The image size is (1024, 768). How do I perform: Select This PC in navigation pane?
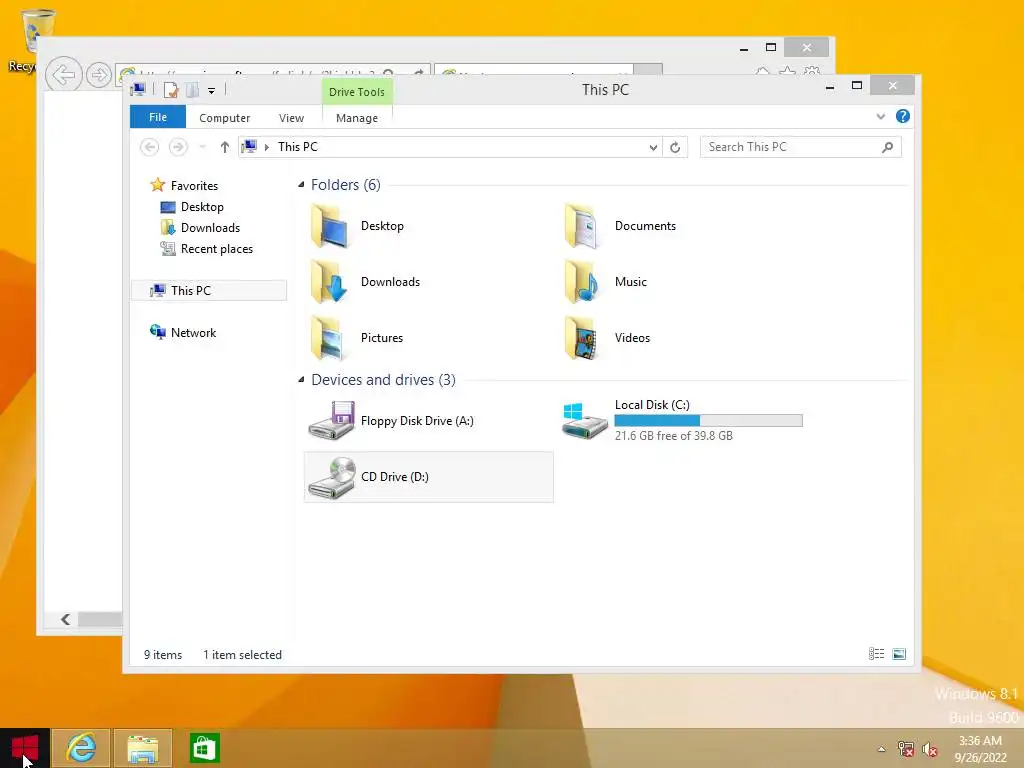[209, 291]
